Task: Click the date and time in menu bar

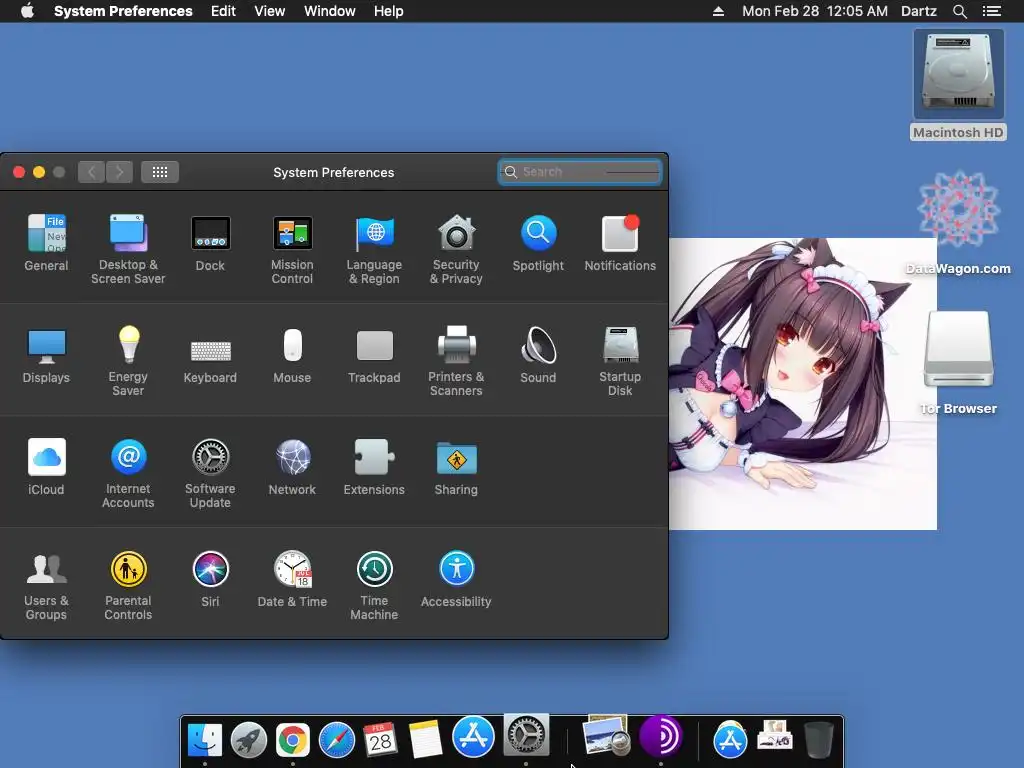Action: pos(815,11)
